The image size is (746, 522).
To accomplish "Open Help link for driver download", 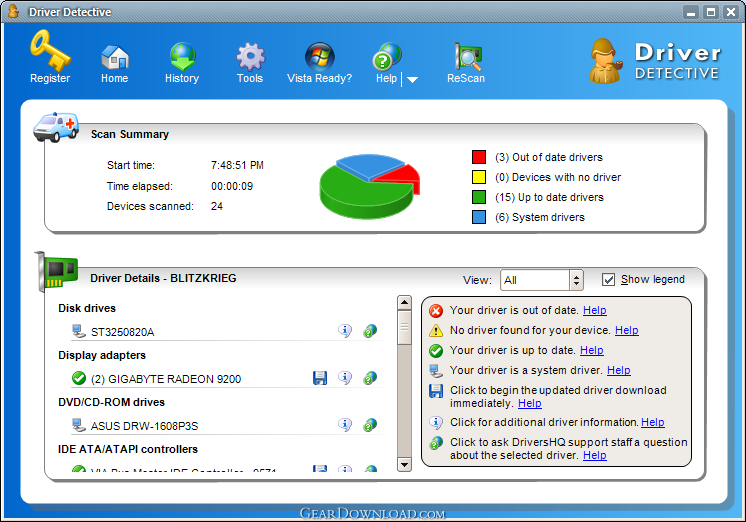I will point(530,403).
